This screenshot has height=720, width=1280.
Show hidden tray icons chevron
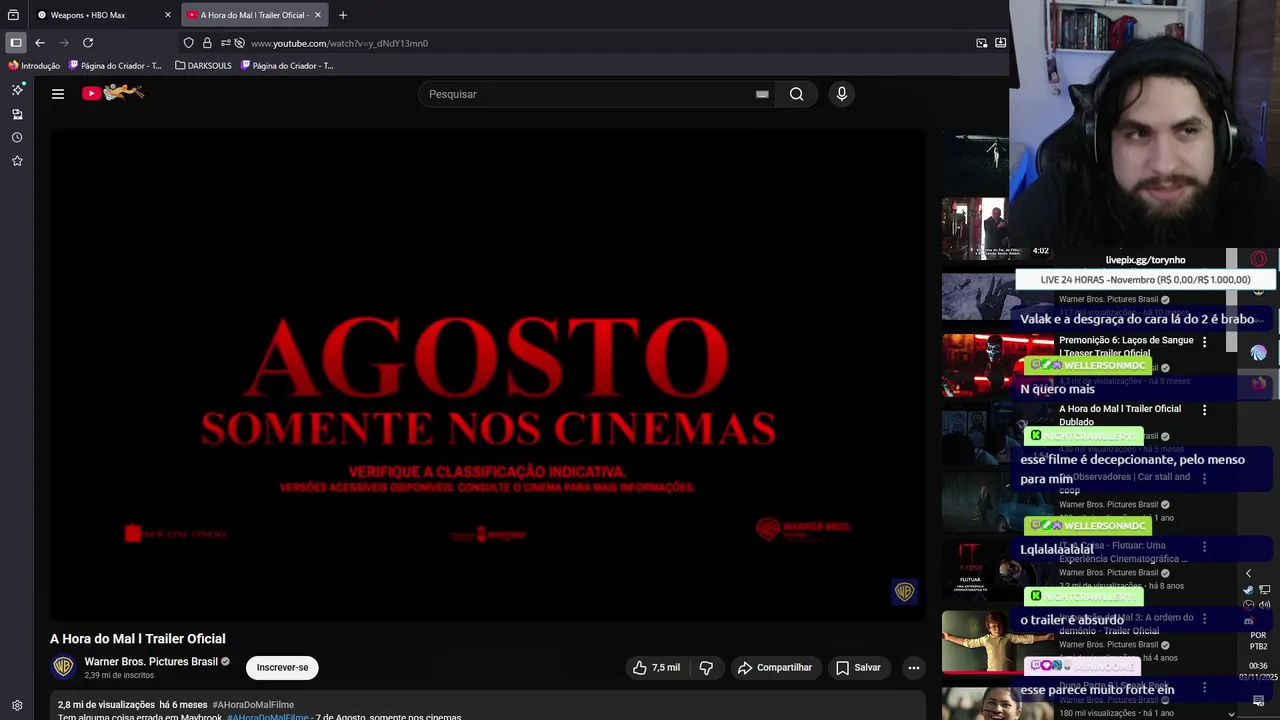[1248, 573]
